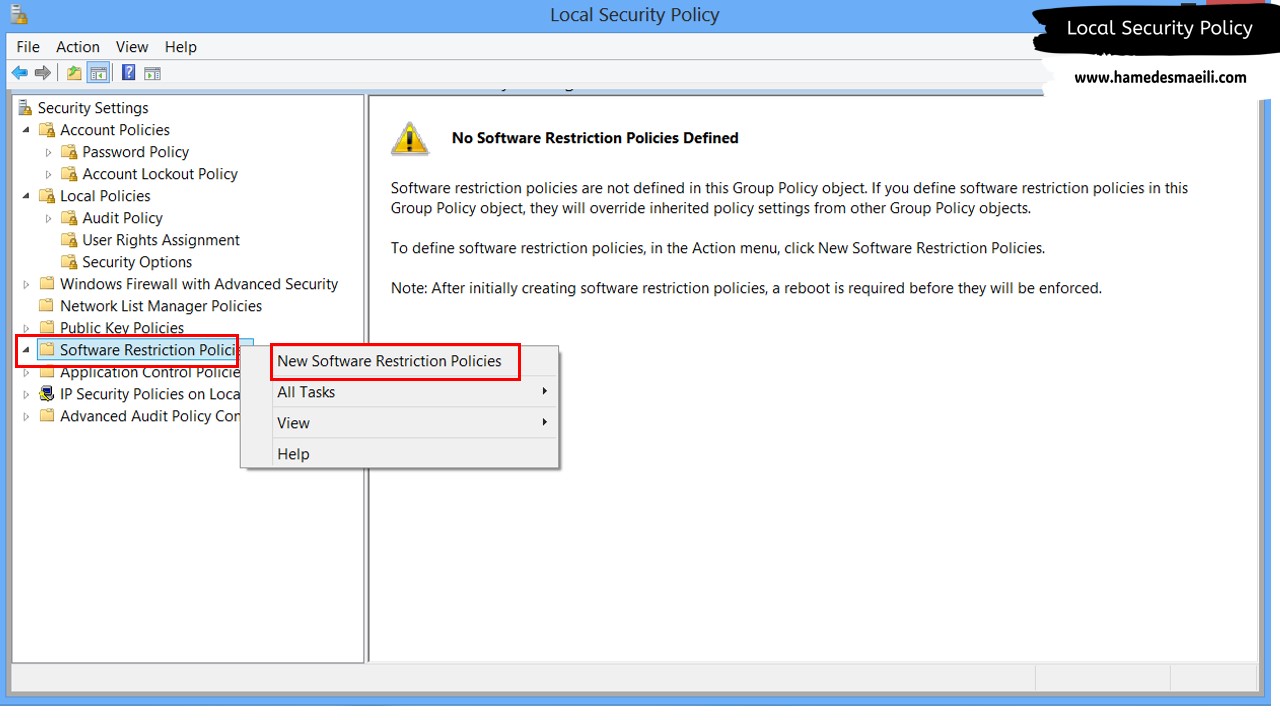Select Security Options label
Image resolution: width=1280 pixels, height=720 pixels.
click(x=137, y=262)
